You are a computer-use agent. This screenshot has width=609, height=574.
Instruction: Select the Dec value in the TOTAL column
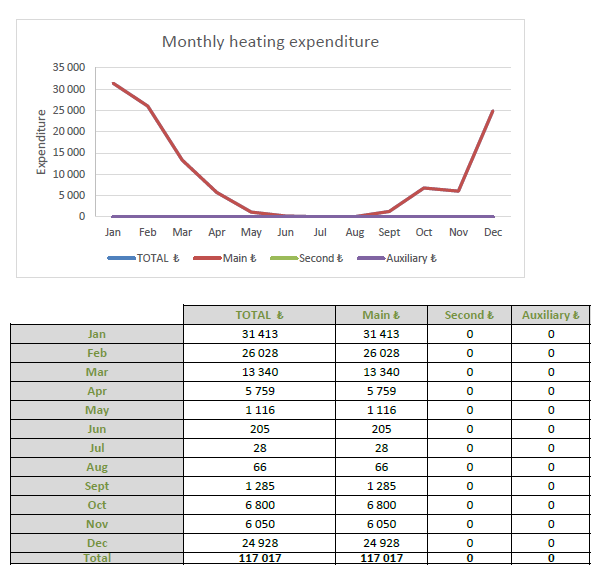(259, 543)
